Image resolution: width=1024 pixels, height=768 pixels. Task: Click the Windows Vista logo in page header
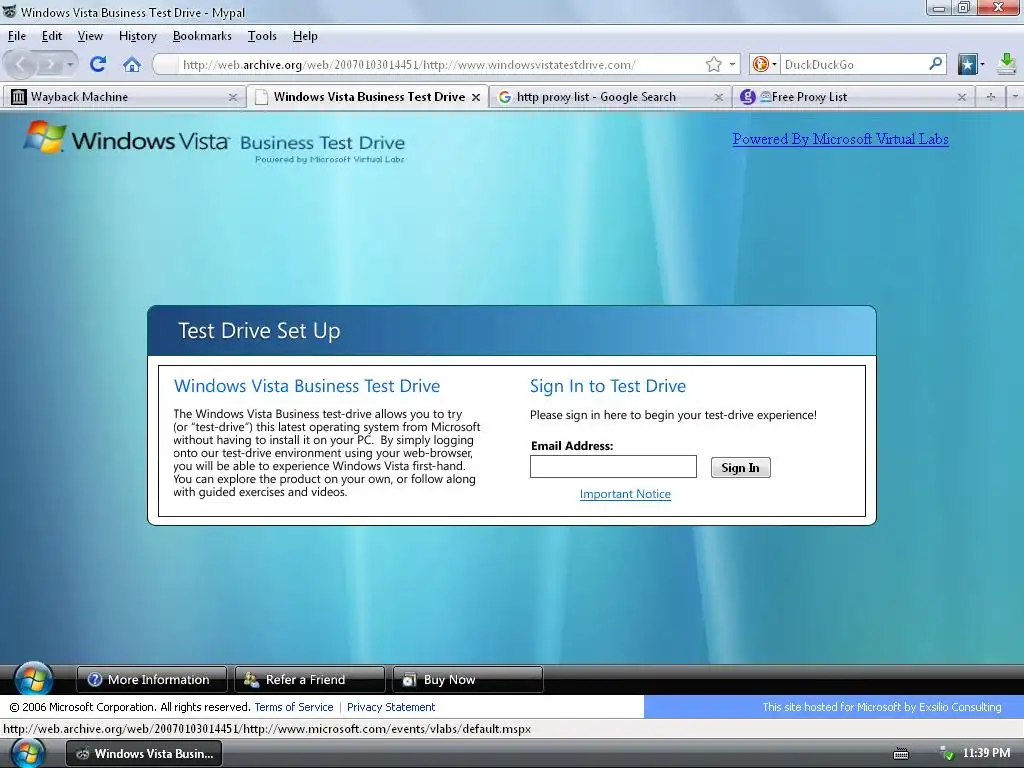126,138
